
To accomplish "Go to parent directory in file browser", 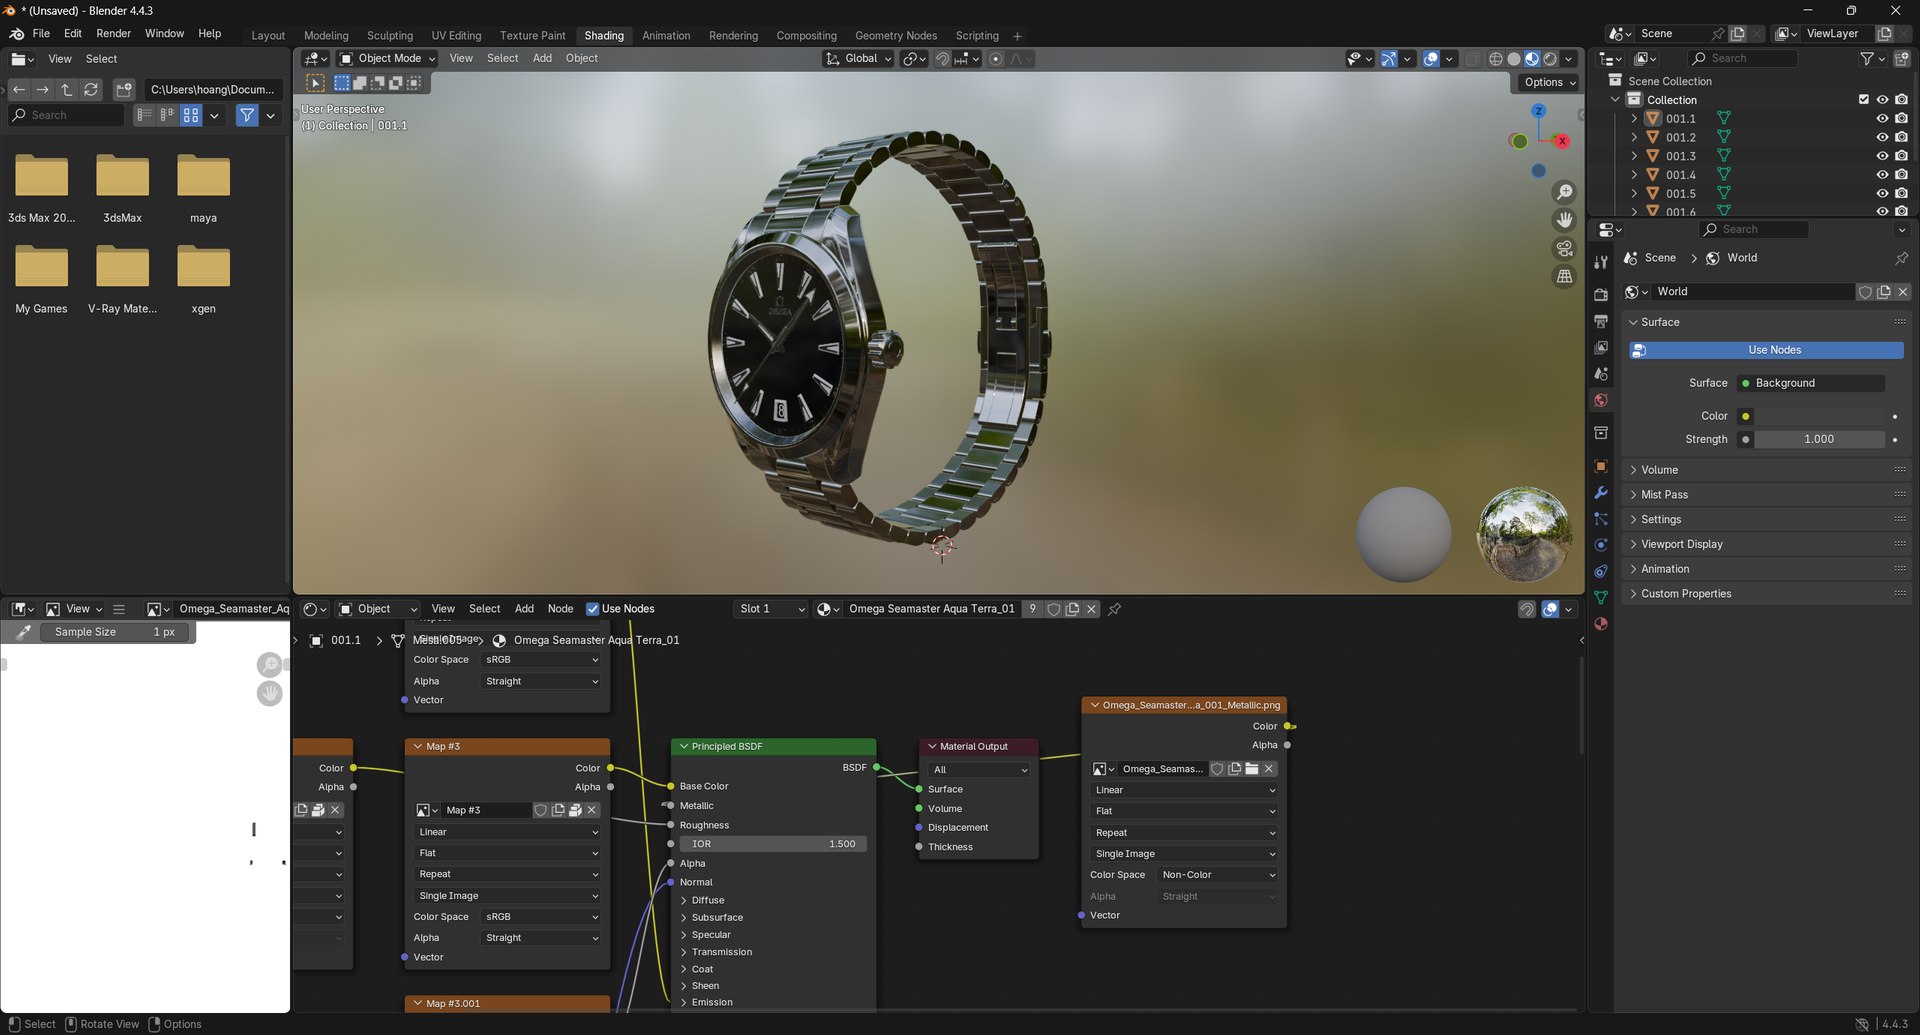I will 66,90.
